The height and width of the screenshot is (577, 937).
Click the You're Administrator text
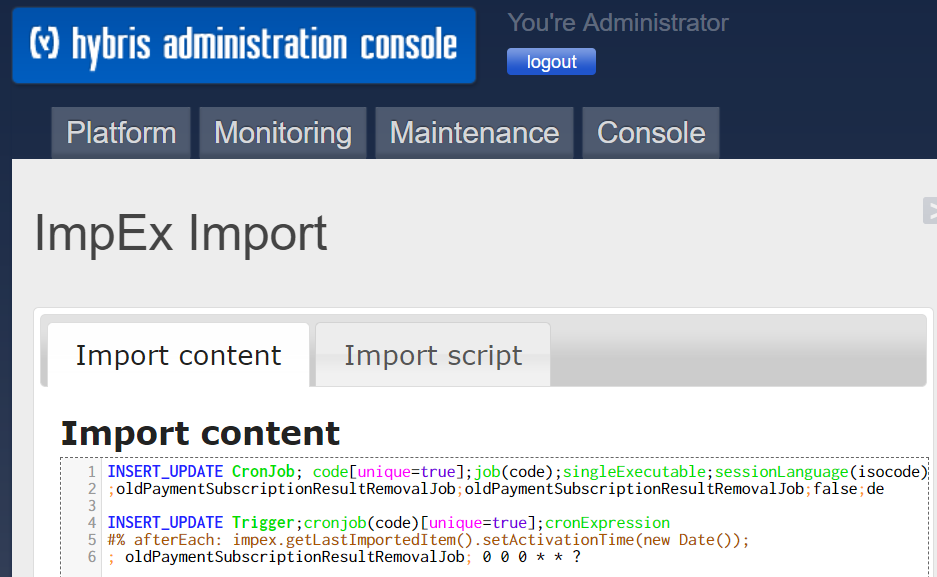pos(618,23)
